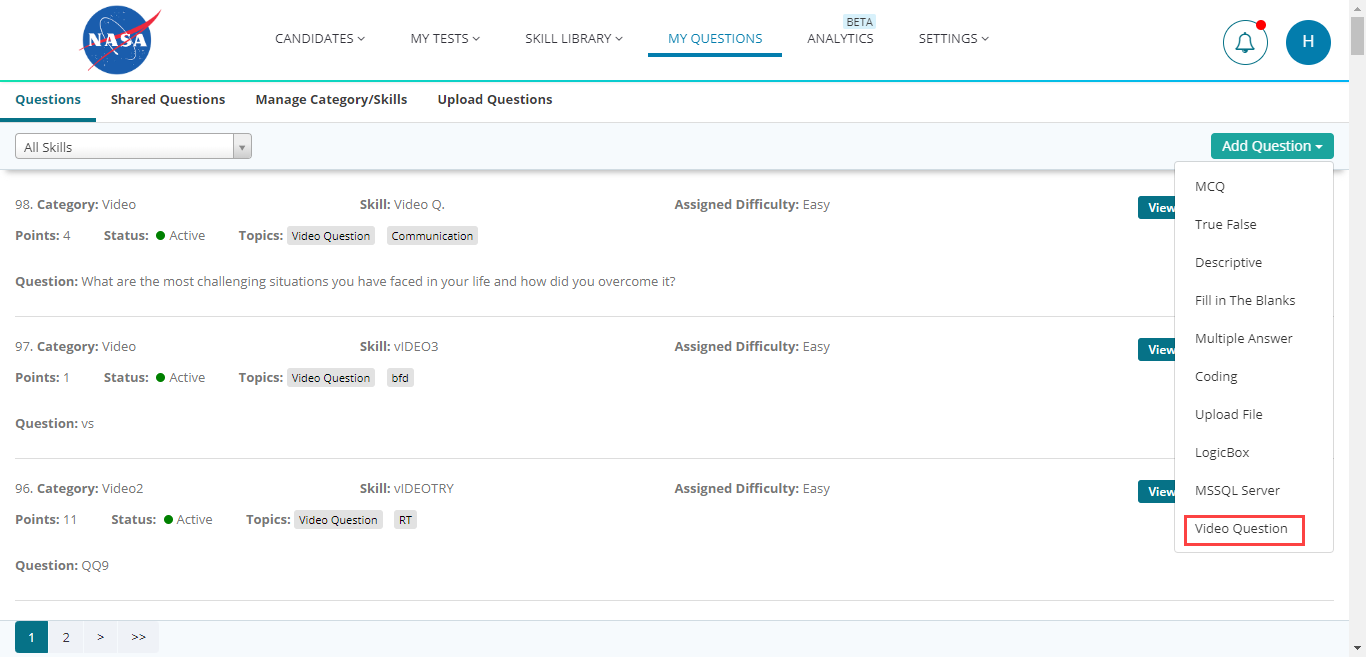Click the Add Question dropdown button
This screenshot has height=657, width=1366.
tap(1272, 146)
